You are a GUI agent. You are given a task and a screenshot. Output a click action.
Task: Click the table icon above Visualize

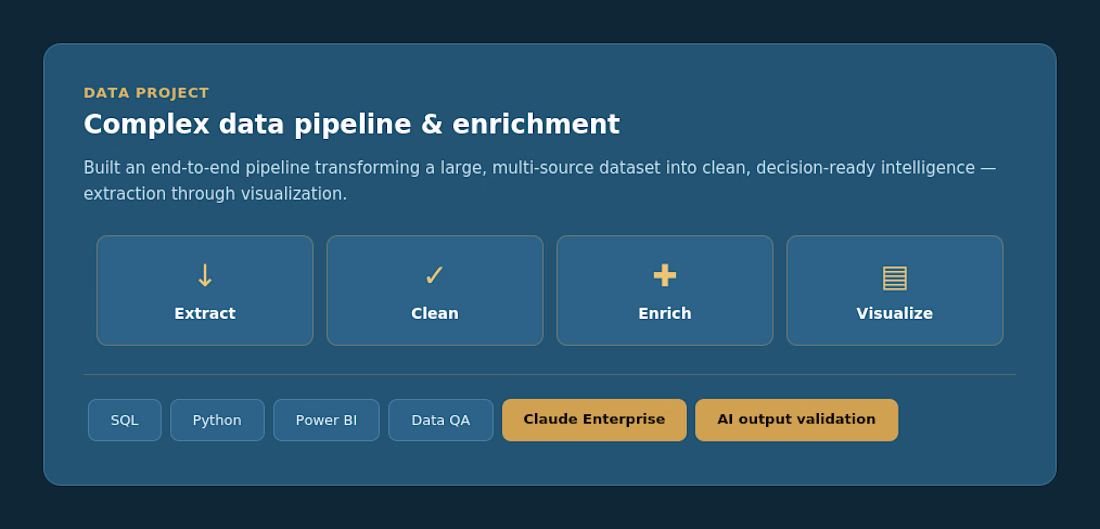point(894,278)
